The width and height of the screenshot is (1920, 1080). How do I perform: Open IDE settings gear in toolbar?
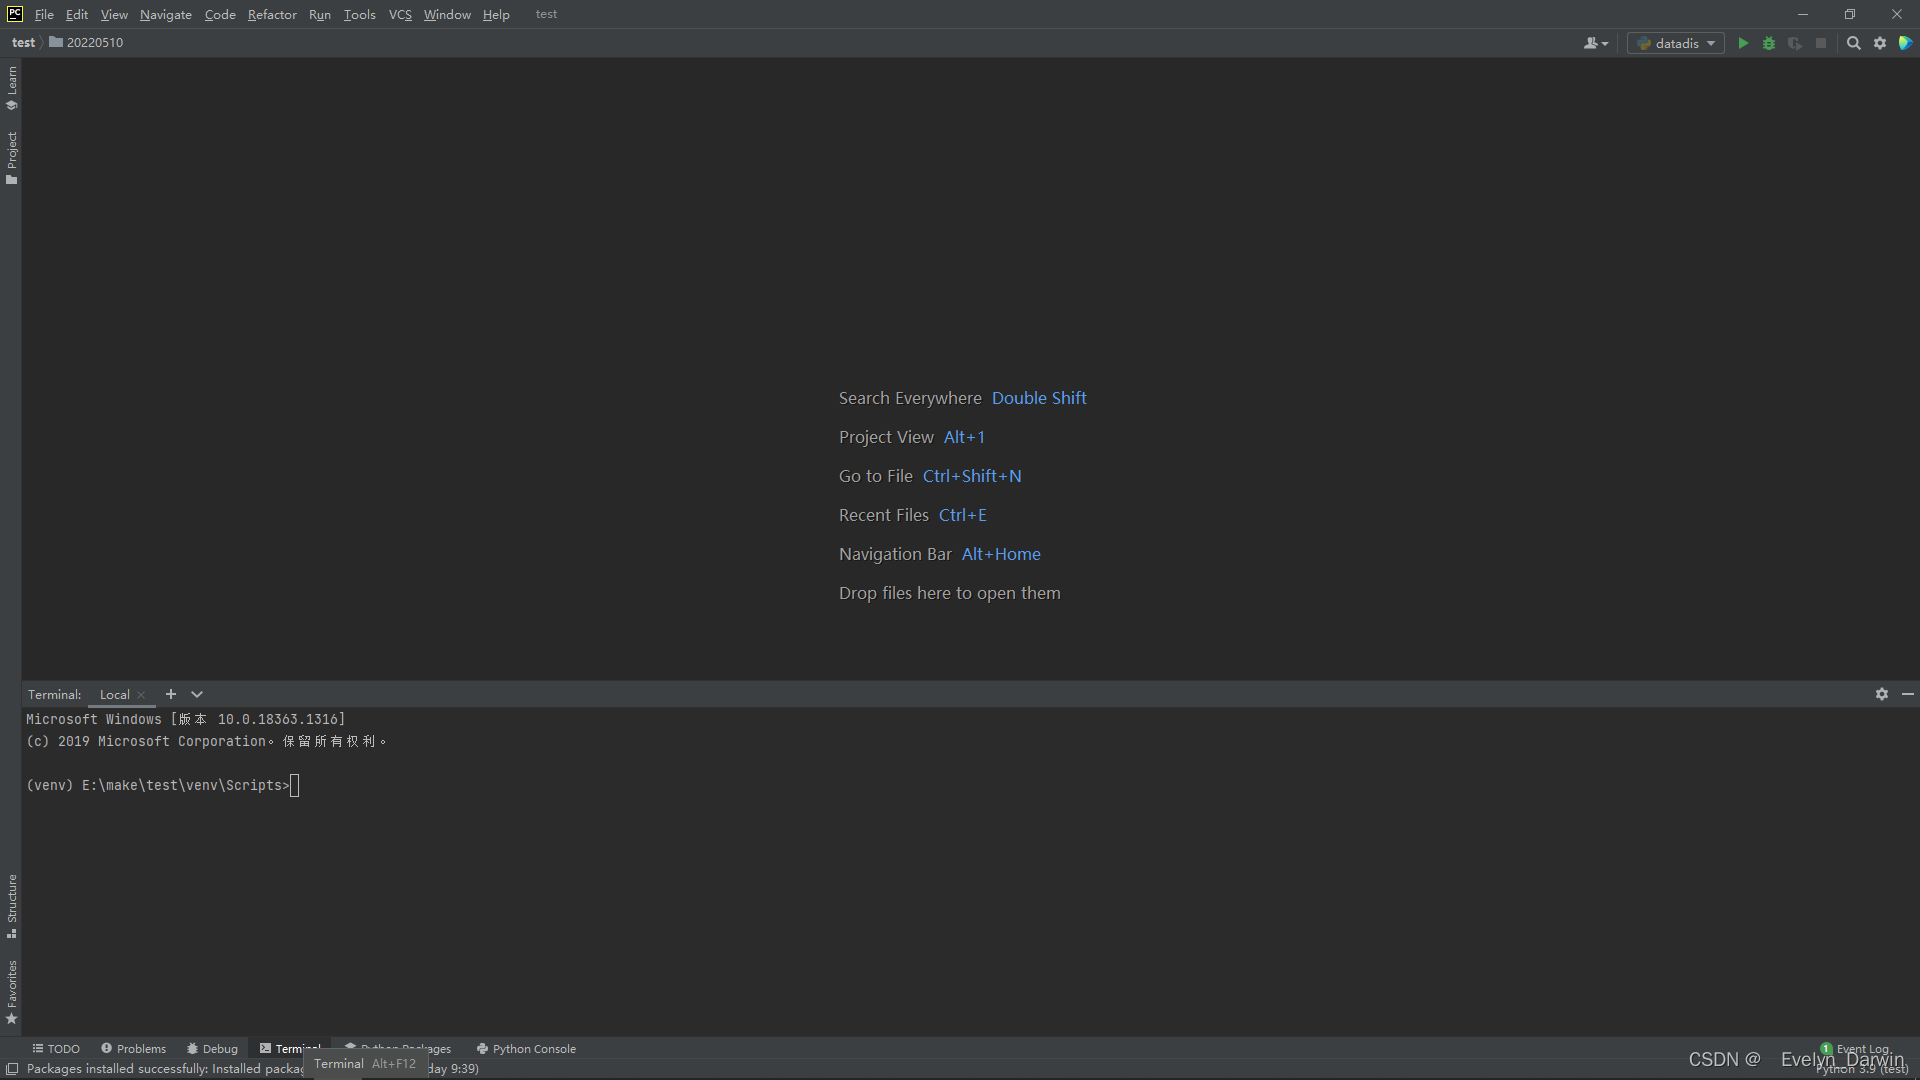1880,43
